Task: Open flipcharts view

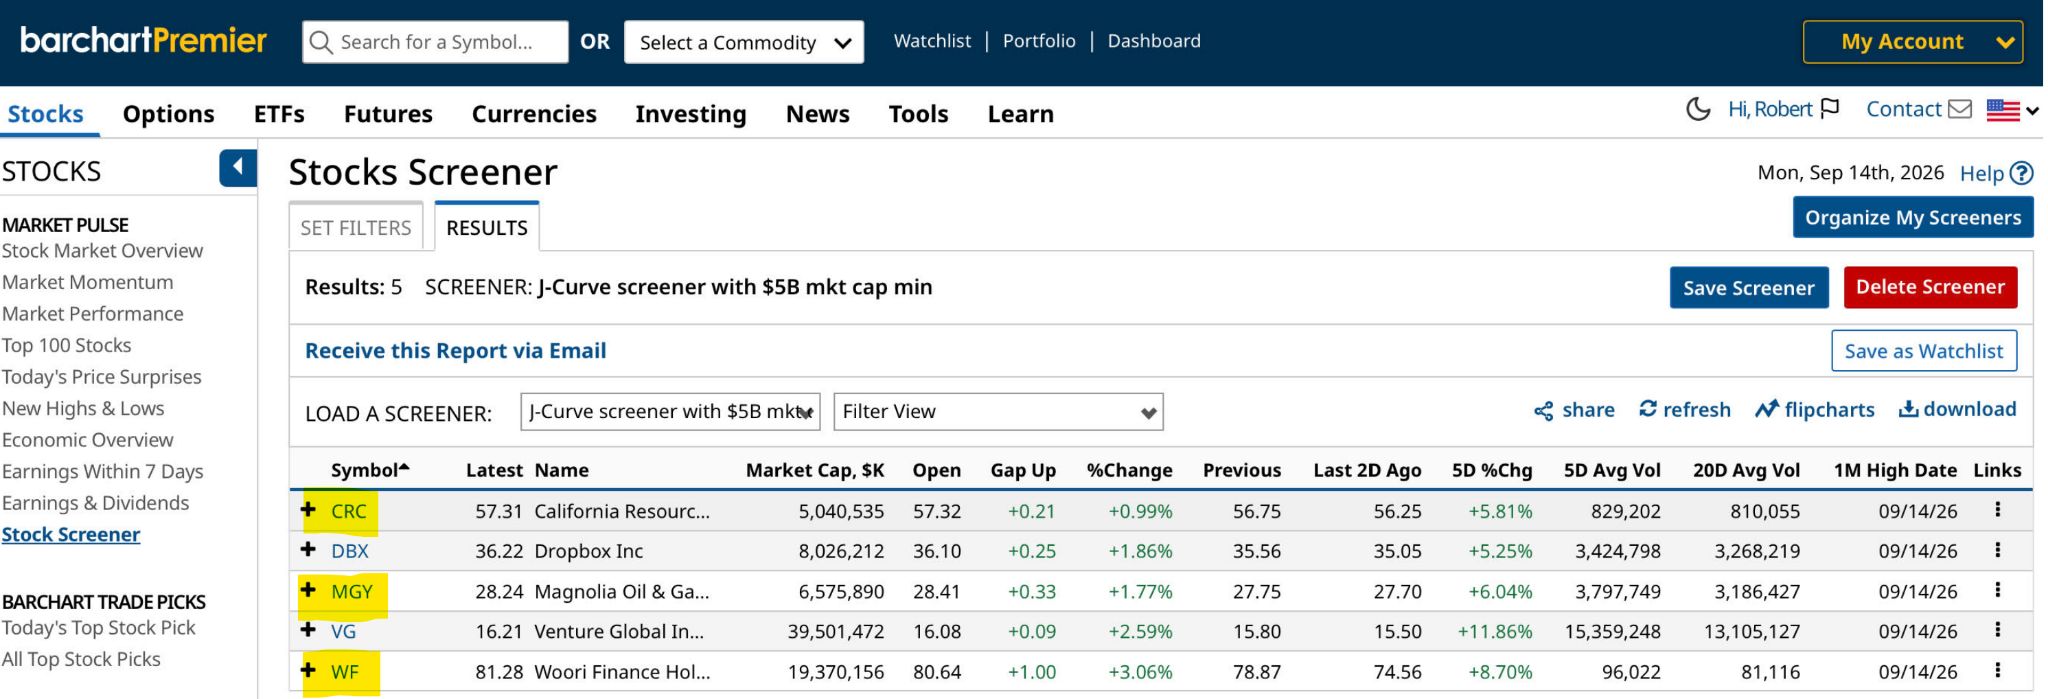Action: [x=1814, y=409]
